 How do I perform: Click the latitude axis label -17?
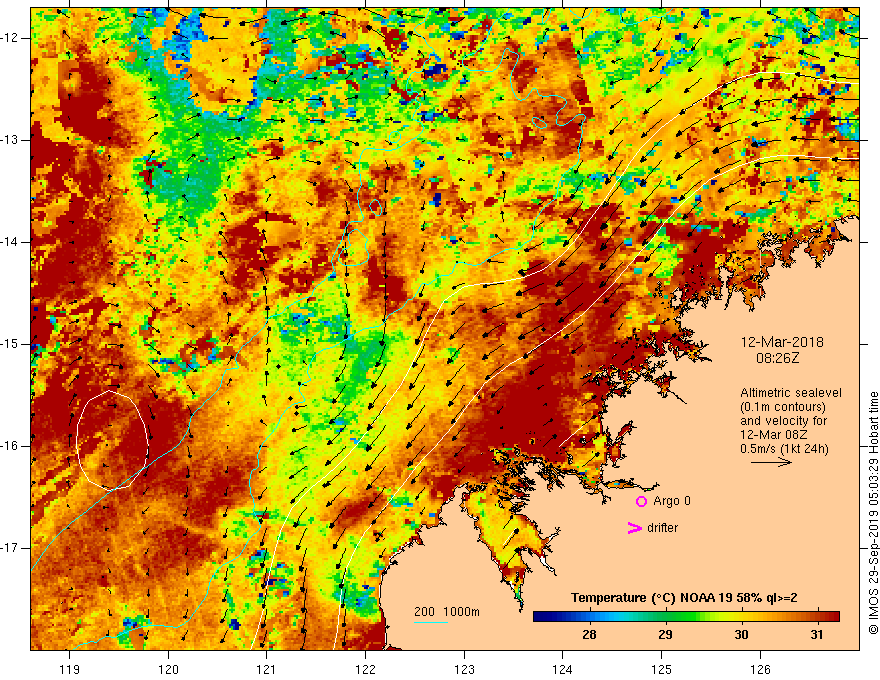(11, 548)
